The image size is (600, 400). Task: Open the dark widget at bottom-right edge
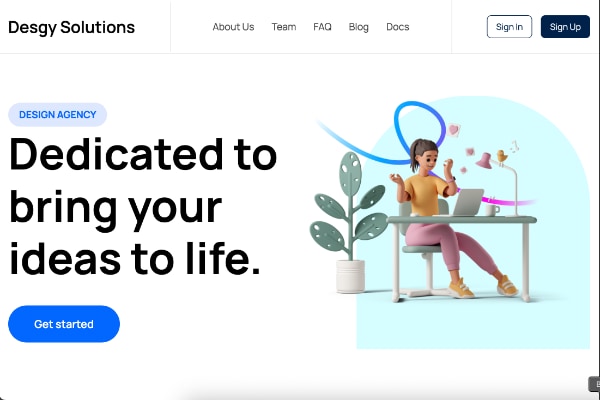click(x=594, y=384)
